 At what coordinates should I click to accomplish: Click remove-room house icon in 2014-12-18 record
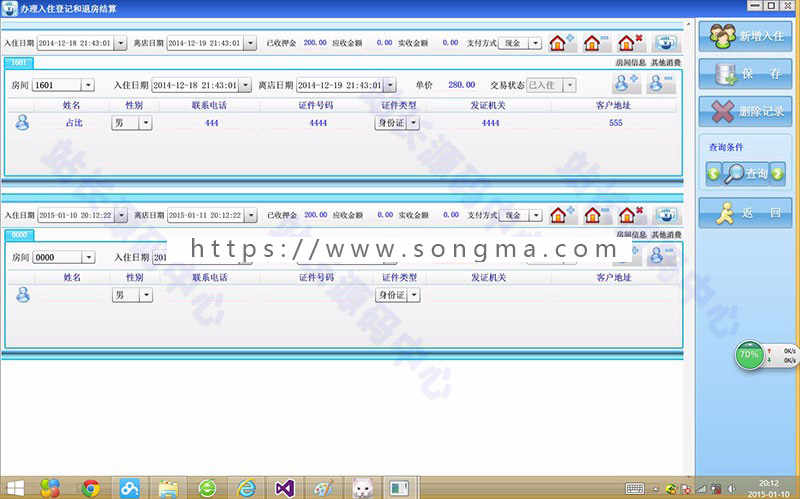596,43
